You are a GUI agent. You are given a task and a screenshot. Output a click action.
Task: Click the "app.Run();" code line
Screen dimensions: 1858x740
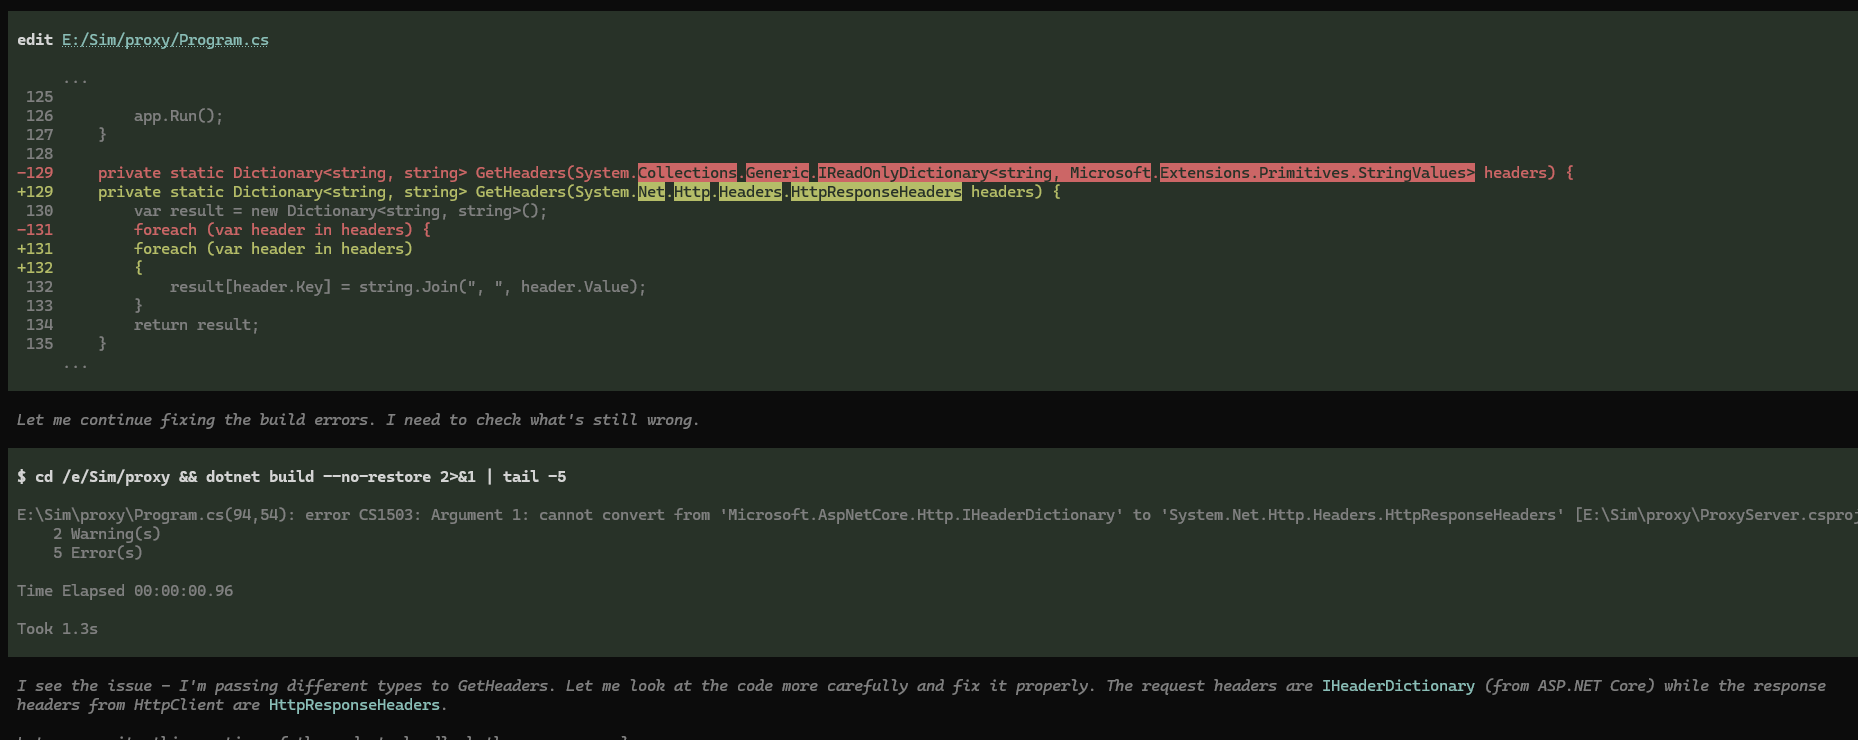click(179, 116)
